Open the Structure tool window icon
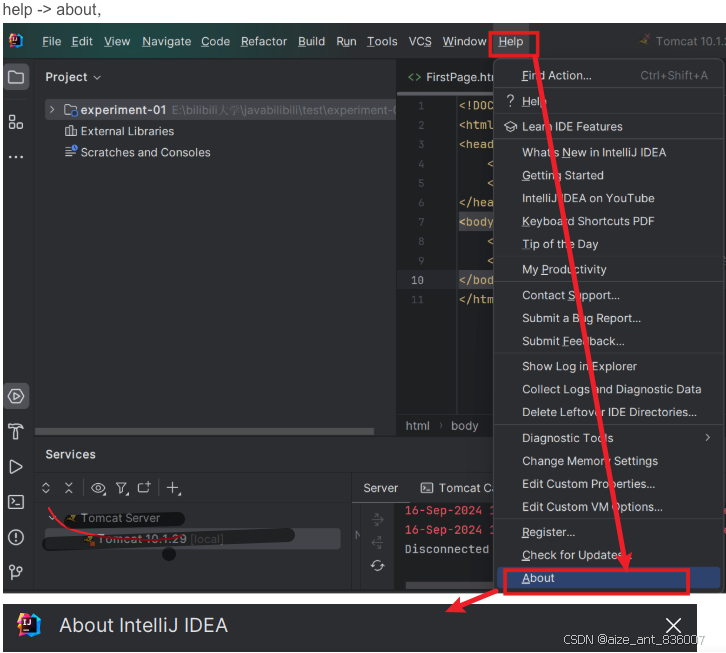The image size is (726, 653). click(x=16, y=122)
